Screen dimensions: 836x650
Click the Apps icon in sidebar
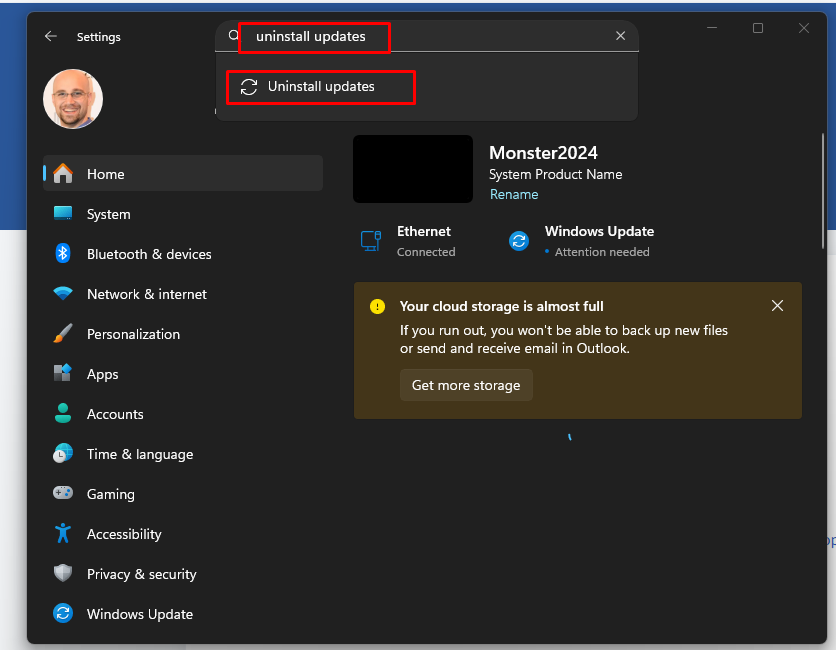63,373
